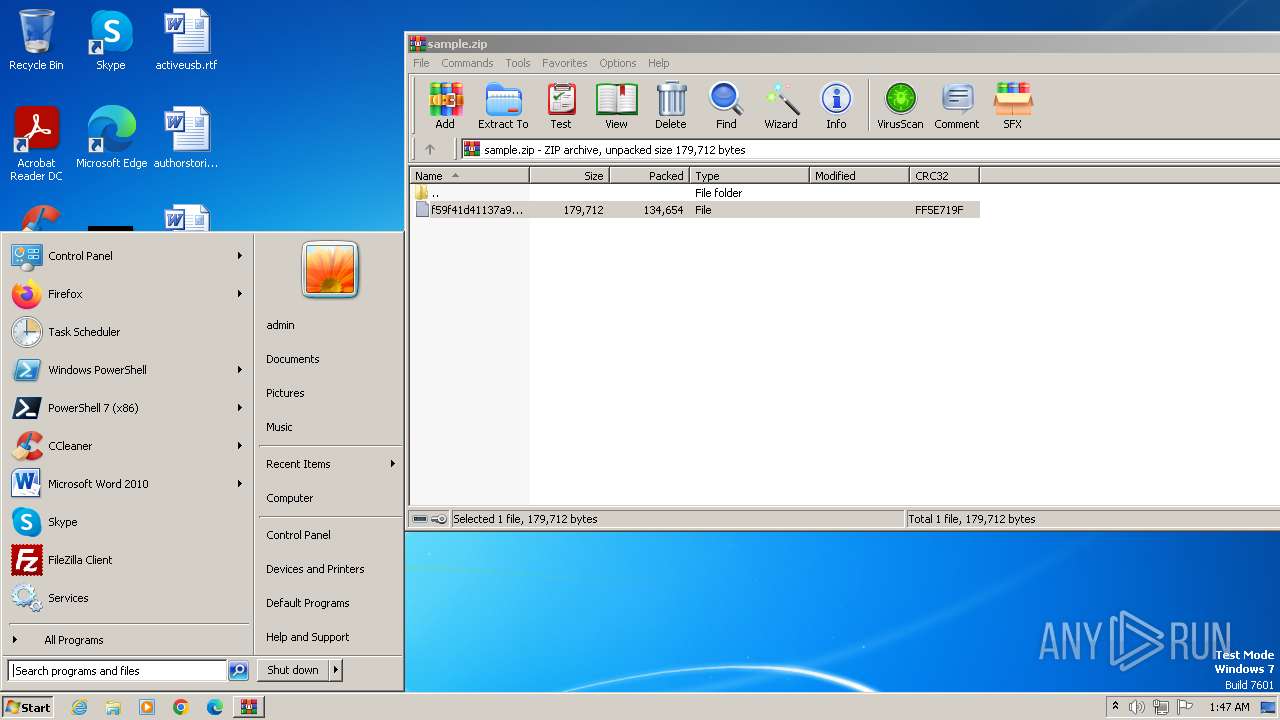Screen dimensions: 1280x720
Task: Click the SFX toolbar icon
Action: pyautogui.click(x=1013, y=106)
